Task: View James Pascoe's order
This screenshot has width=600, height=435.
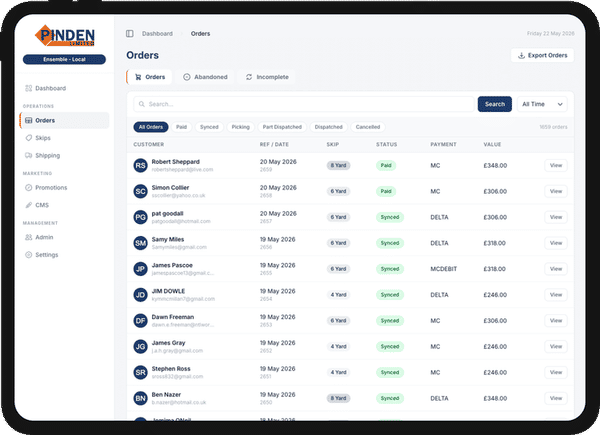Action: pyautogui.click(x=556, y=269)
